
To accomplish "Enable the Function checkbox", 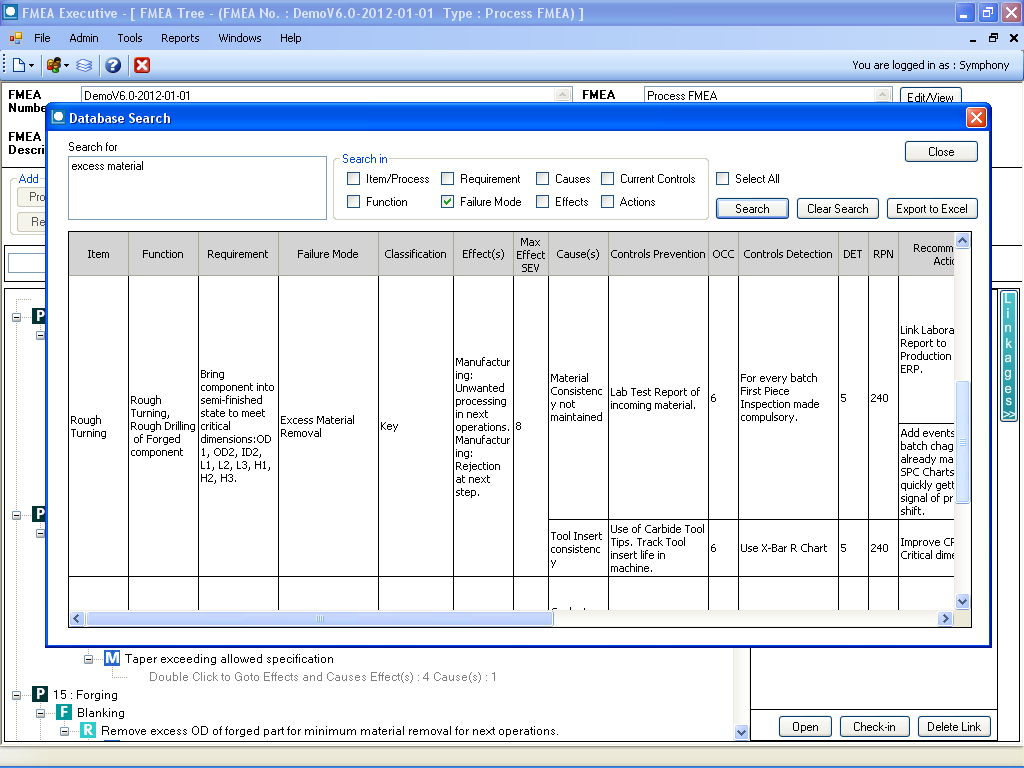I will [353, 202].
